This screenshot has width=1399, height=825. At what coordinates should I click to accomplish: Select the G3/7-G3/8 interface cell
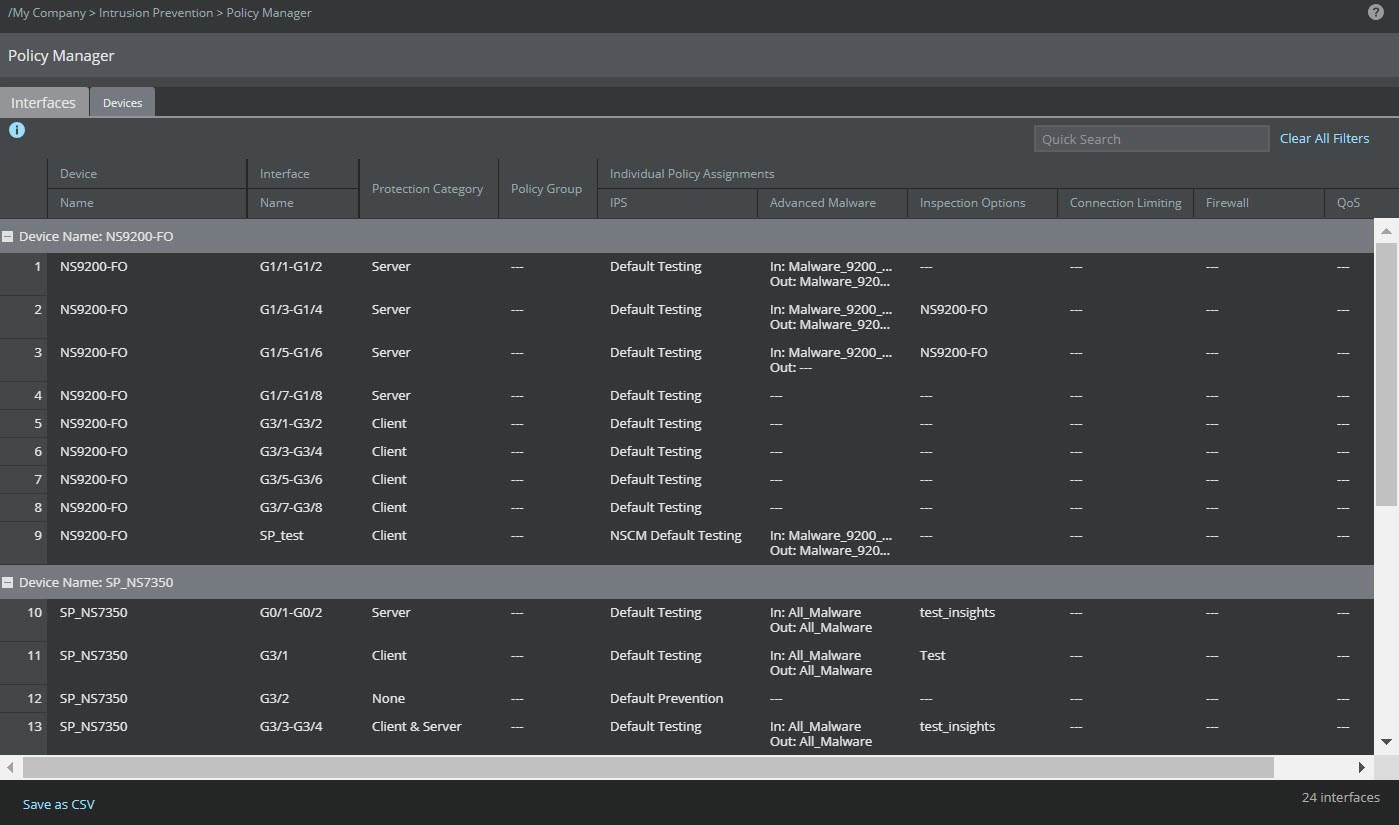coord(291,508)
